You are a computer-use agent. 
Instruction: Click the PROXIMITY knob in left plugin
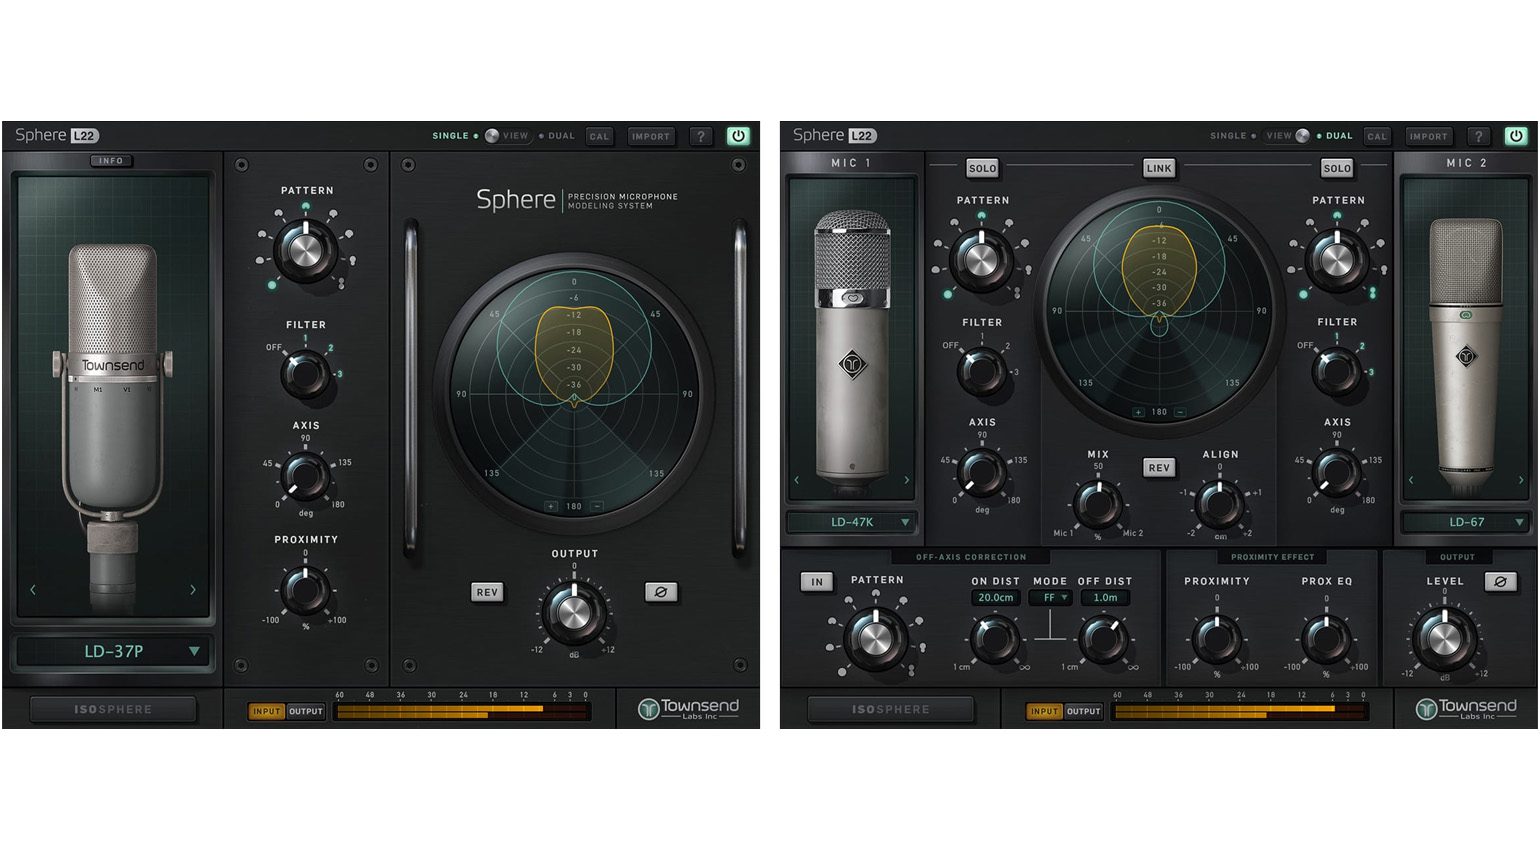click(305, 590)
